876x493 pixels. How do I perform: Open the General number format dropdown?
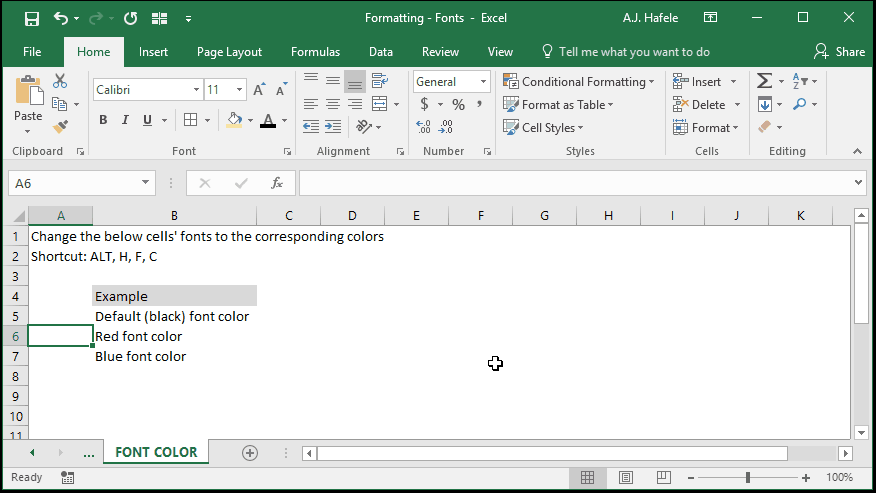(x=483, y=82)
